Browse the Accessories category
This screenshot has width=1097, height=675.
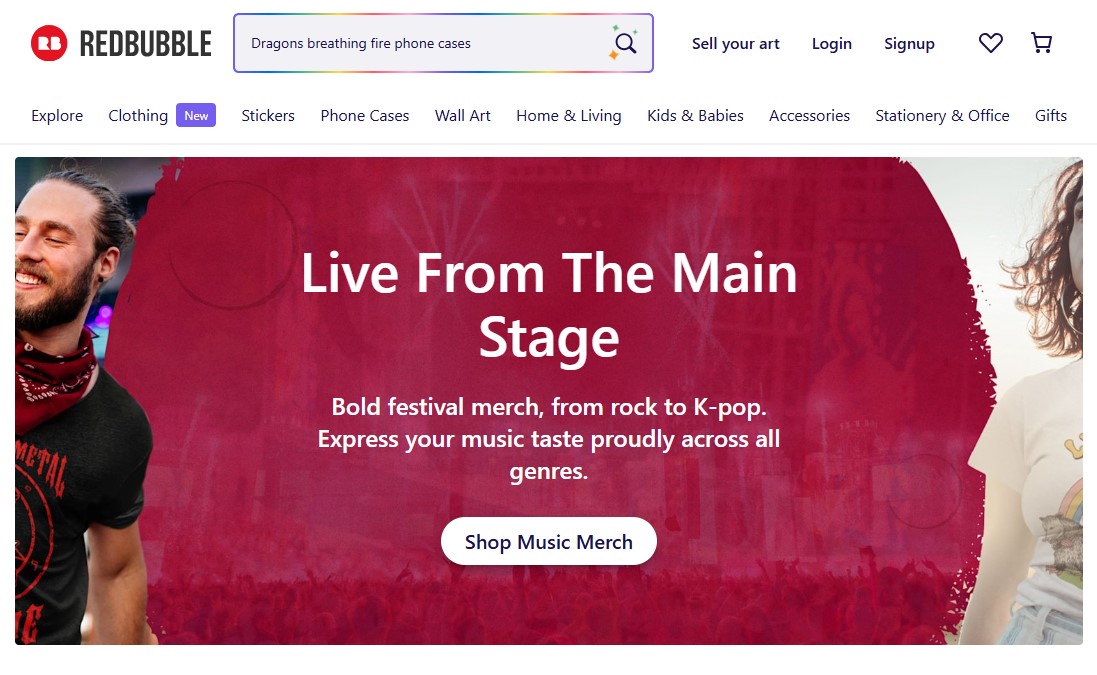[x=809, y=116]
